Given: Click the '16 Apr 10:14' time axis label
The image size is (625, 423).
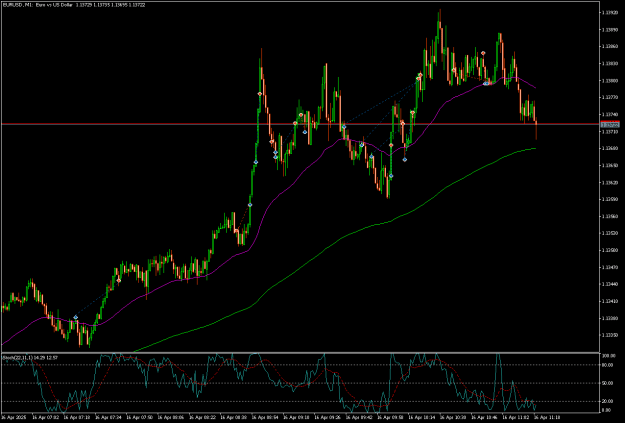Looking at the screenshot, I should 421,417.
